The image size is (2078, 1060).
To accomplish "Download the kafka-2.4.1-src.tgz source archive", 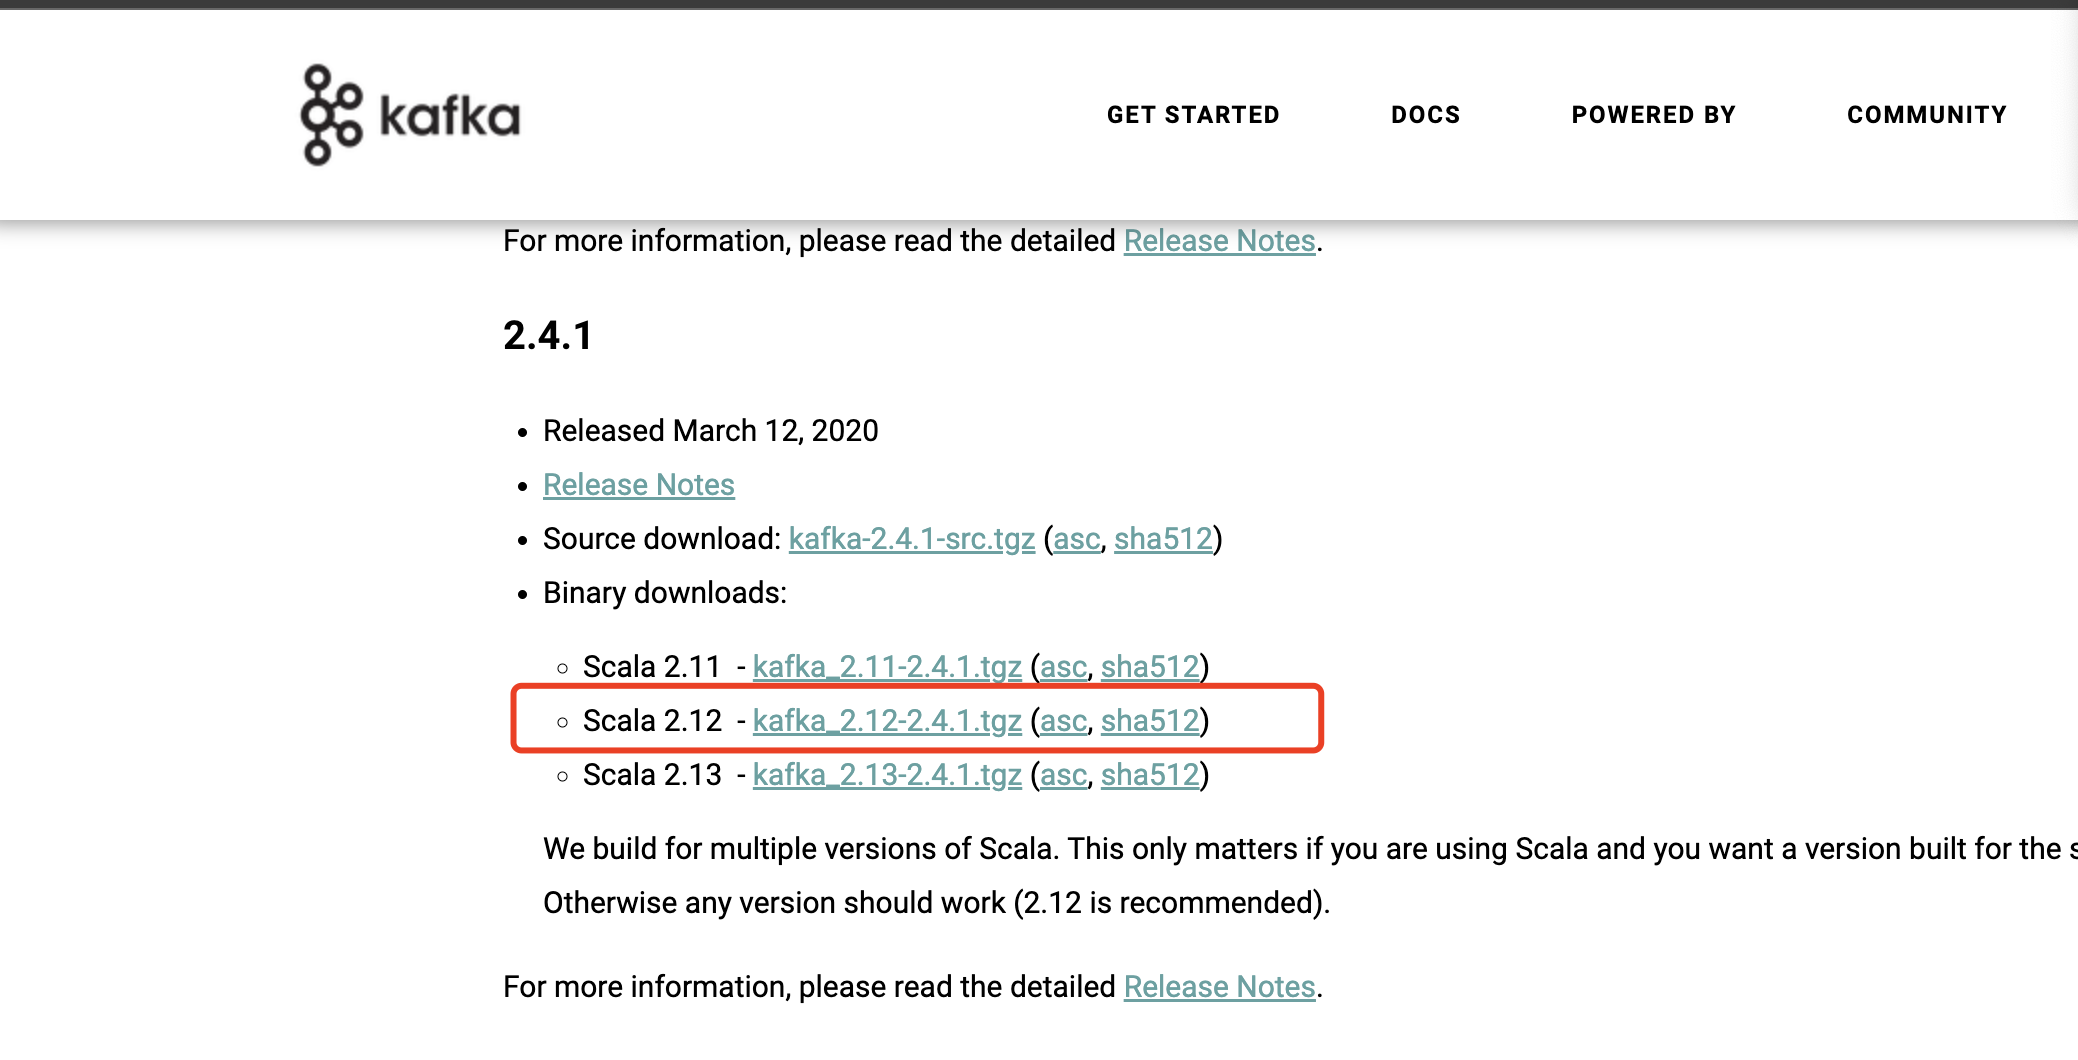I will point(911,539).
